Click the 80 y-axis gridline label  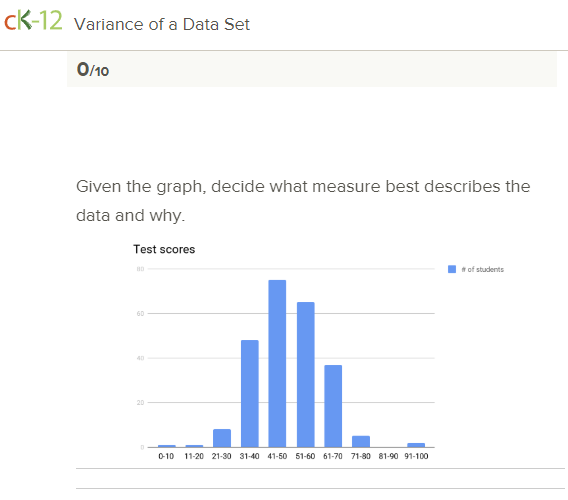(141, 269)
